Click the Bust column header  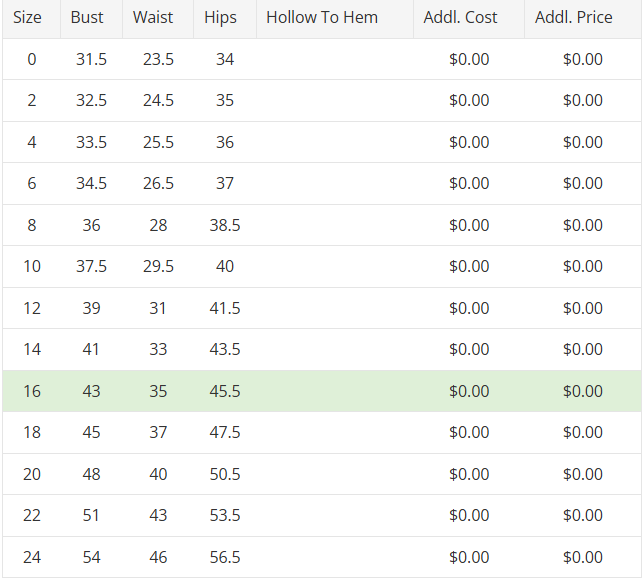pos(87,18)
